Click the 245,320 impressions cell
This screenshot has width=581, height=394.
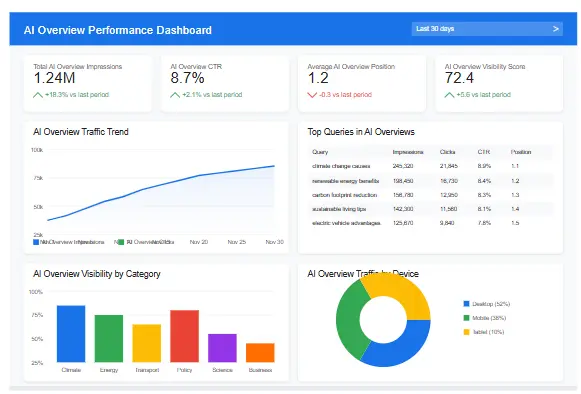(403, 166)
